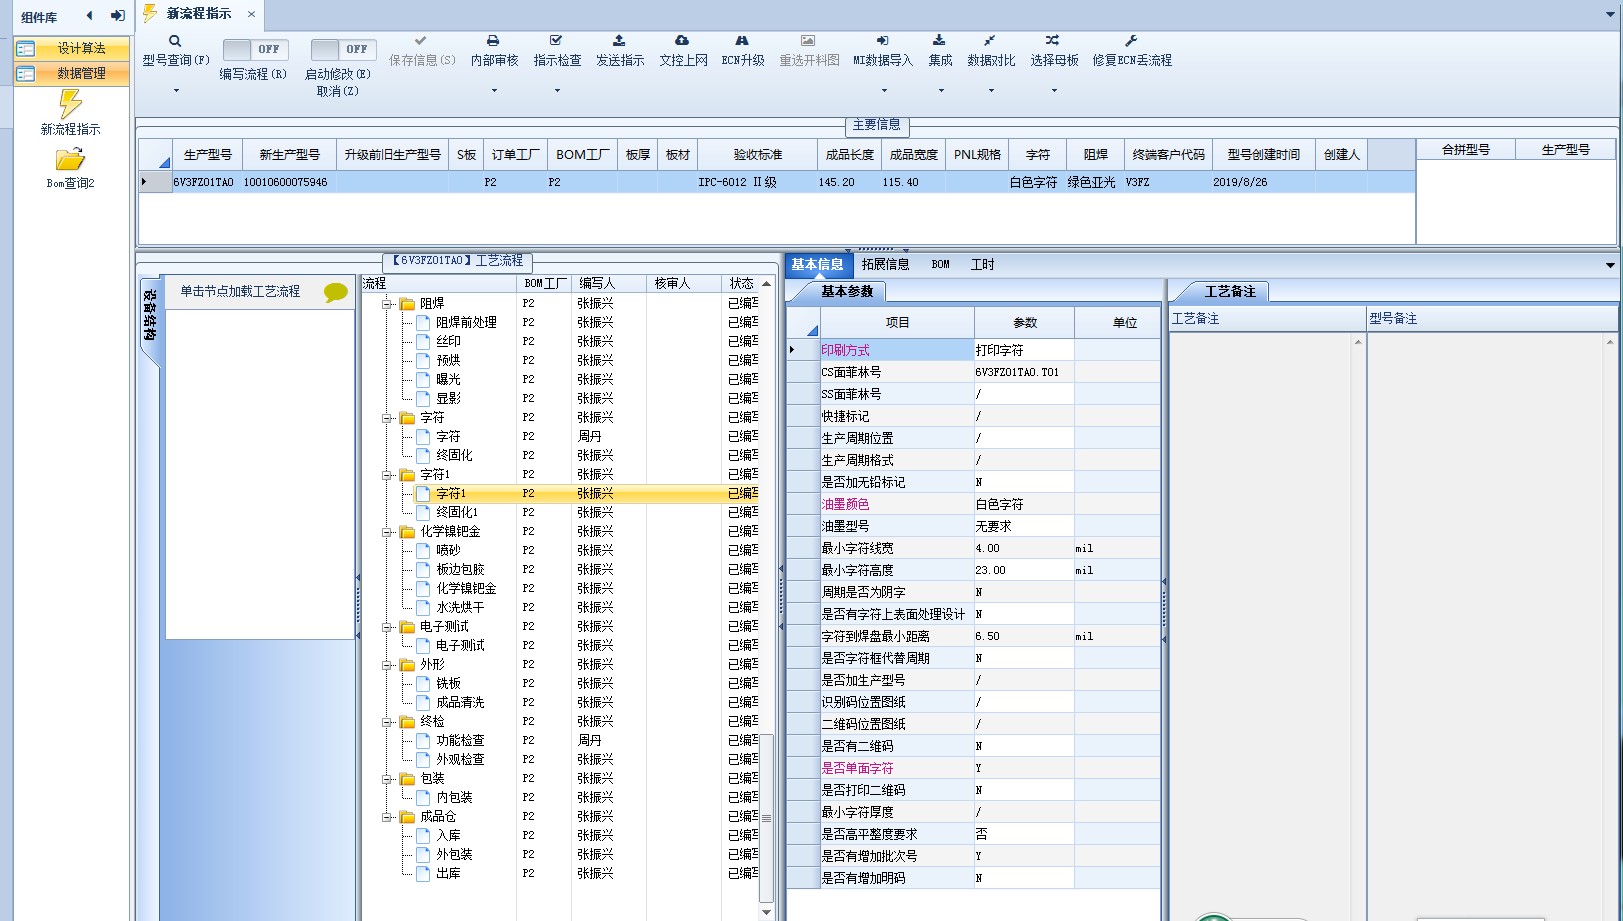Click the 阻焊 folder icon in tree
The image size is (1623, 921).
point(408,304)
